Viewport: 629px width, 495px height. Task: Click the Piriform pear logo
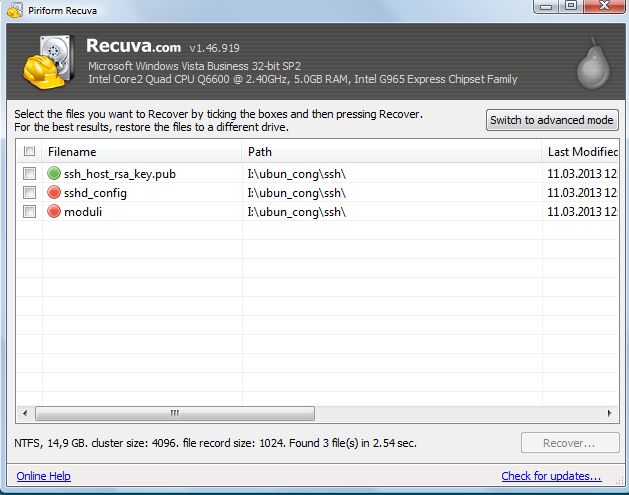(593, 63)
